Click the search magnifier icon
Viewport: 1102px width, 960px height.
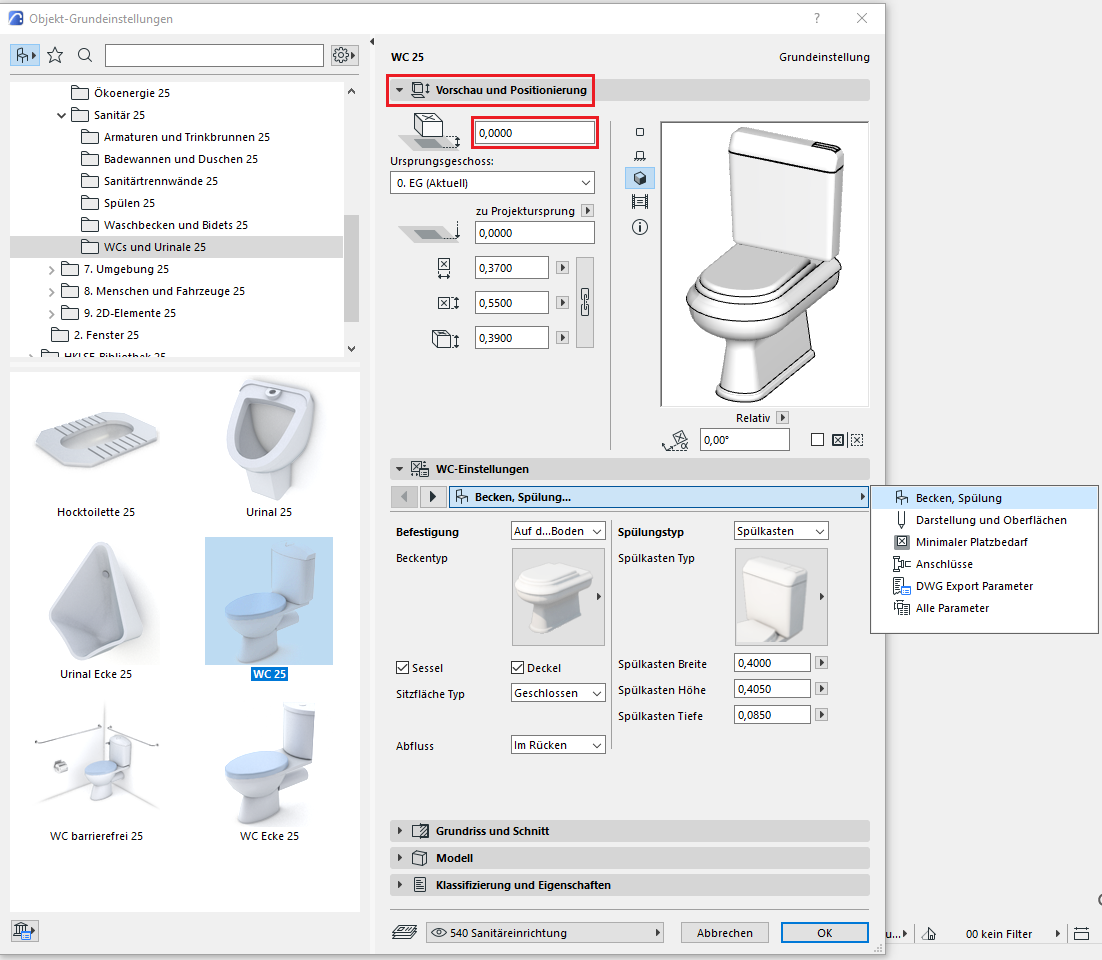85,55
